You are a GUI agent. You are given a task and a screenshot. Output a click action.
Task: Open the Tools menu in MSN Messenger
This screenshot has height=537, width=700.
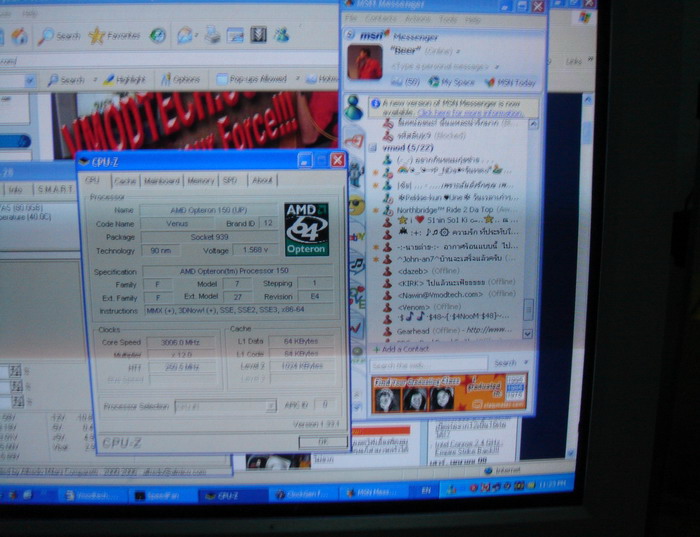tap(448, 20)
